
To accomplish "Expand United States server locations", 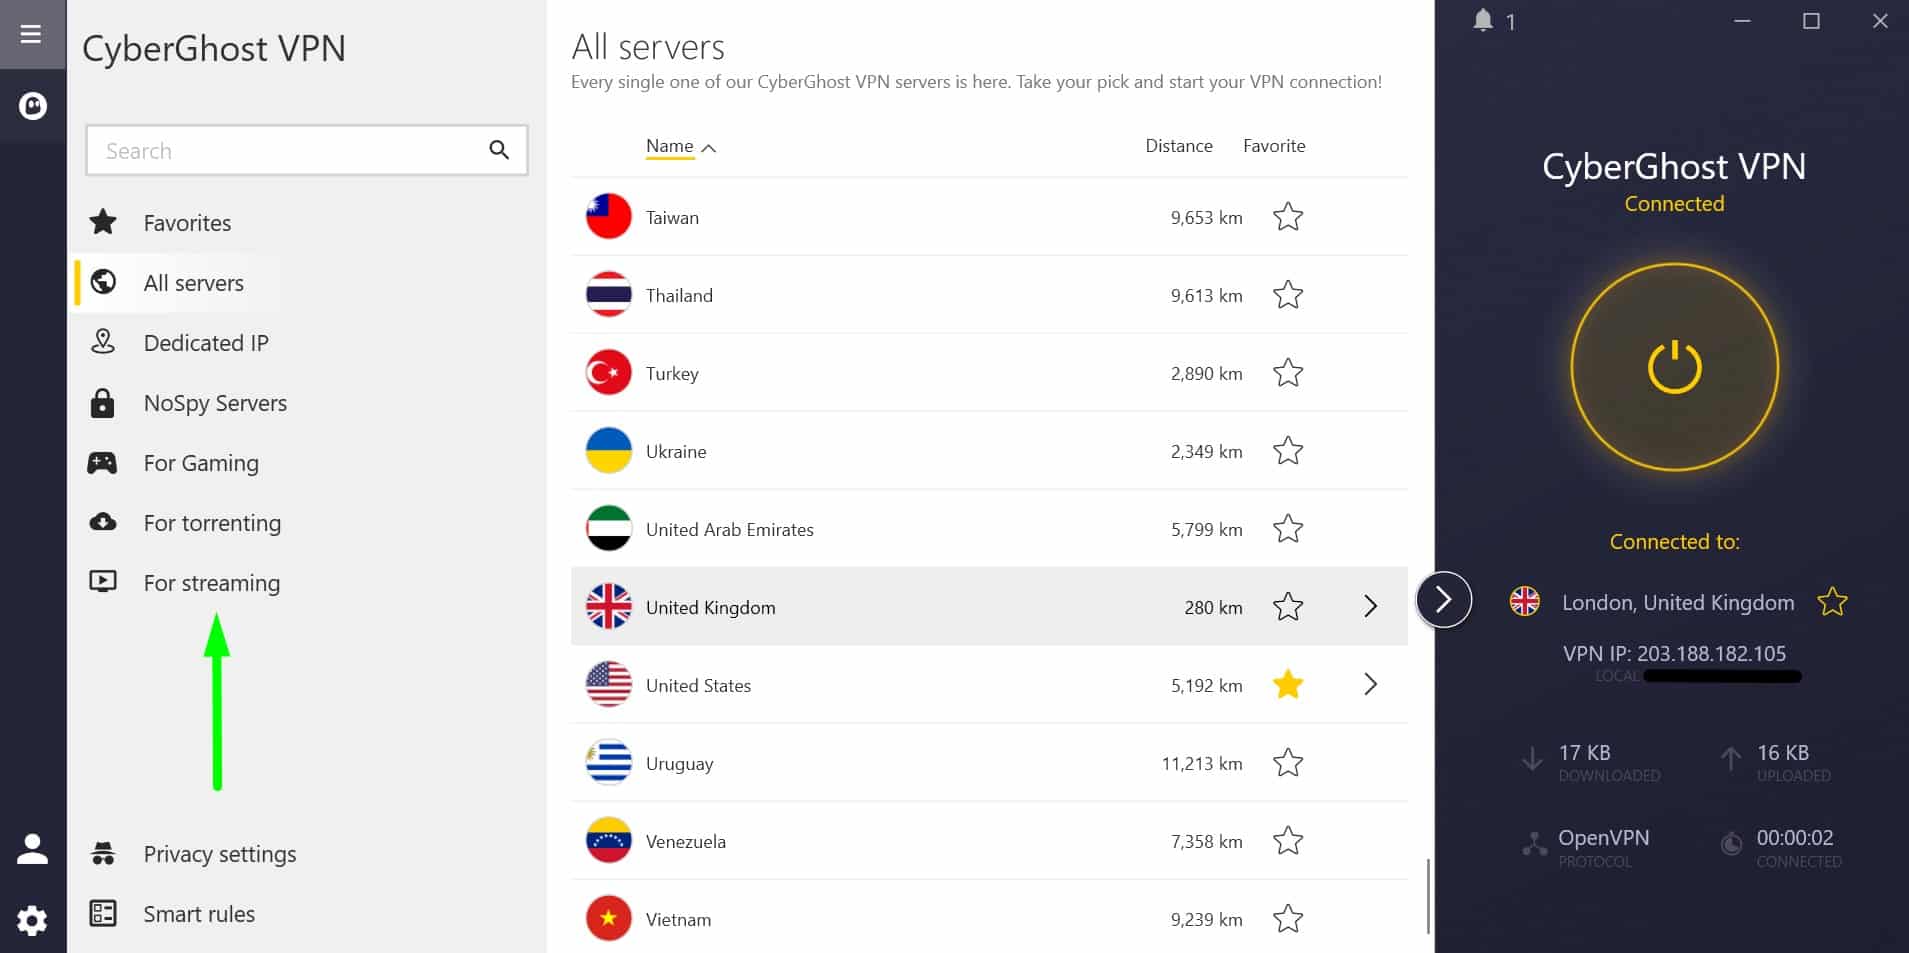I will pyautogui.click(x=1370, y=684).
